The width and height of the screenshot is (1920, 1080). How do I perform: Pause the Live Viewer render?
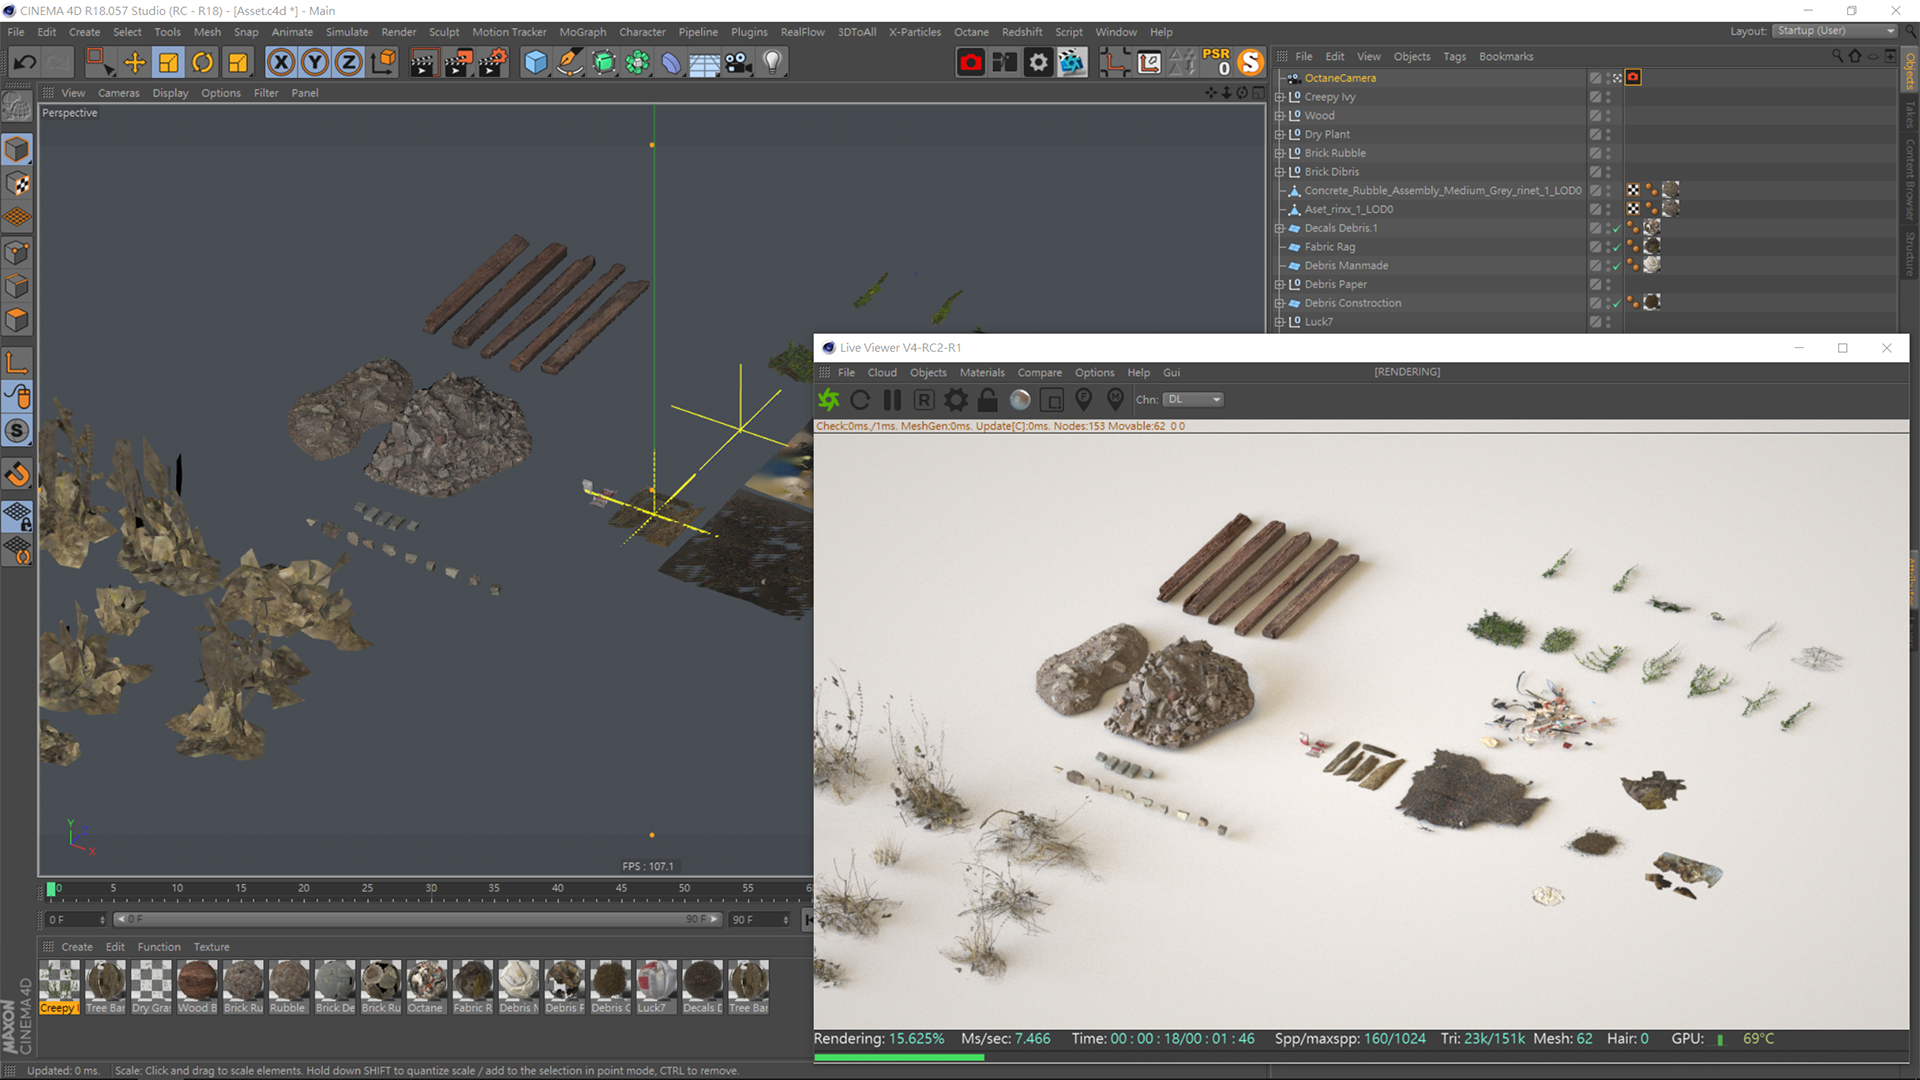pyautogui.click(x=892, y=400)
